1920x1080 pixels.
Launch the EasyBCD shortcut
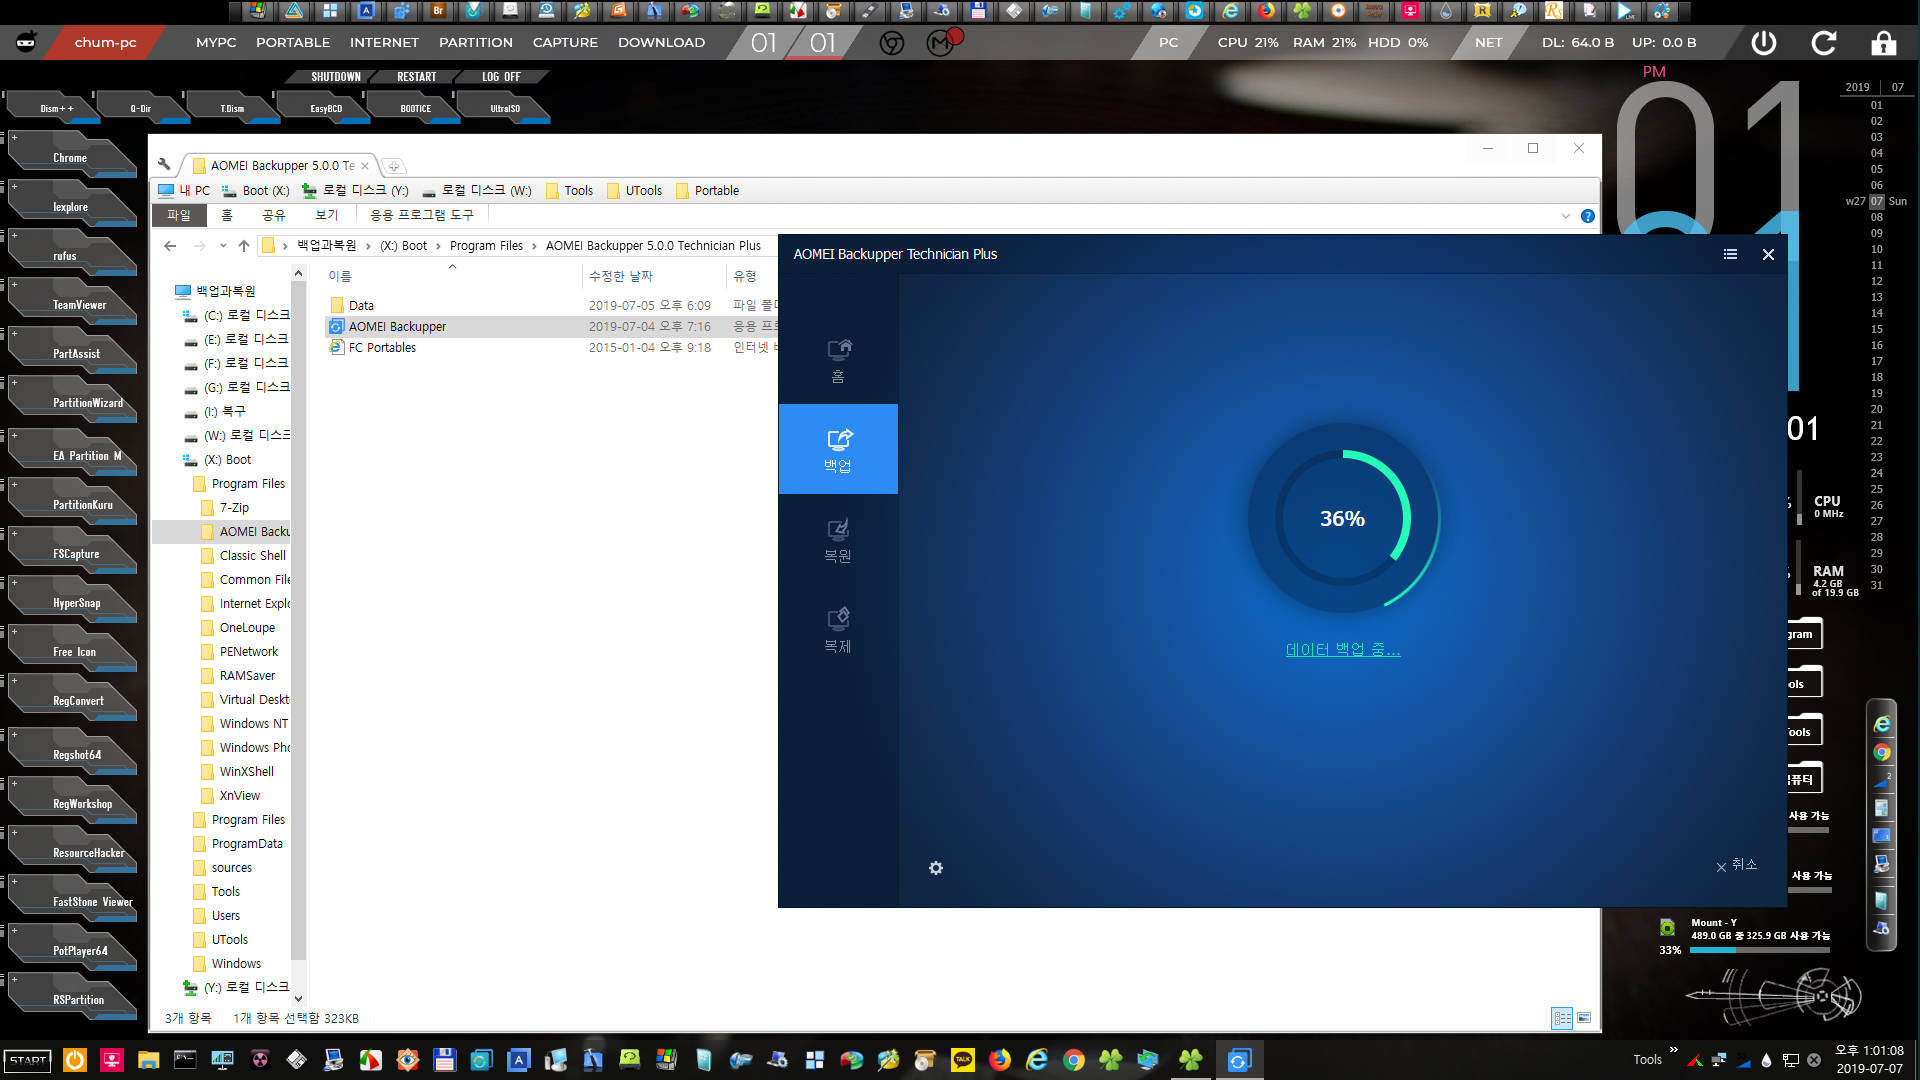click(x=326, y=108)
